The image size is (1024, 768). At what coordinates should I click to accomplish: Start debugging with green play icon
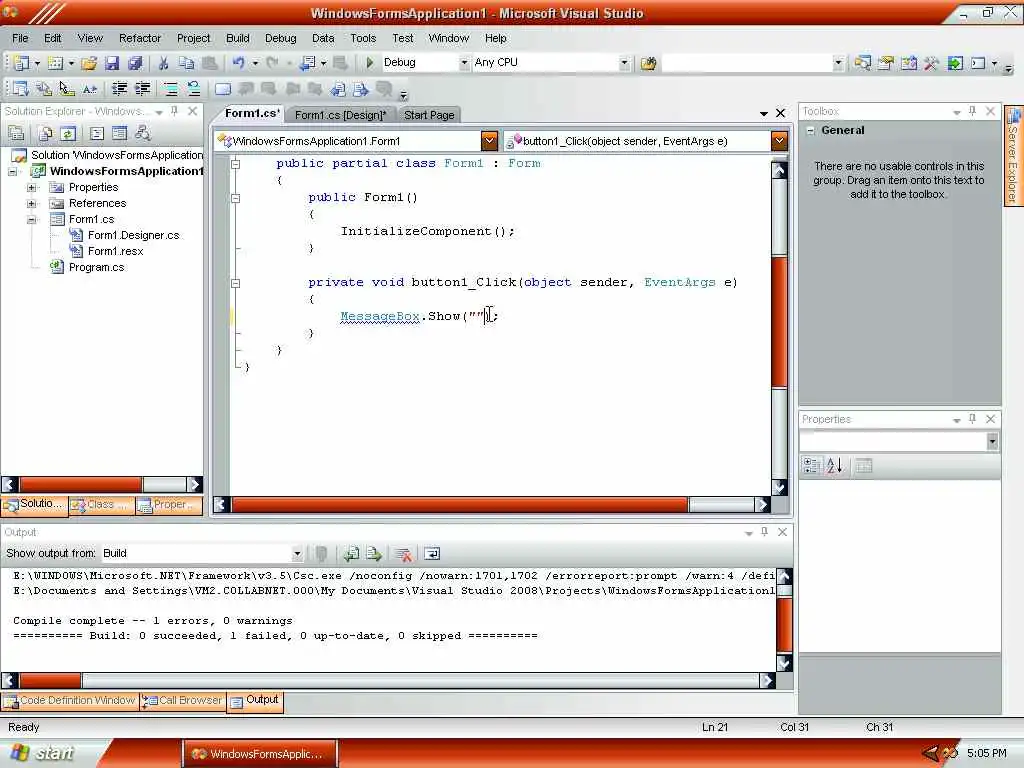pyautogui.click(x=370, y=63)
